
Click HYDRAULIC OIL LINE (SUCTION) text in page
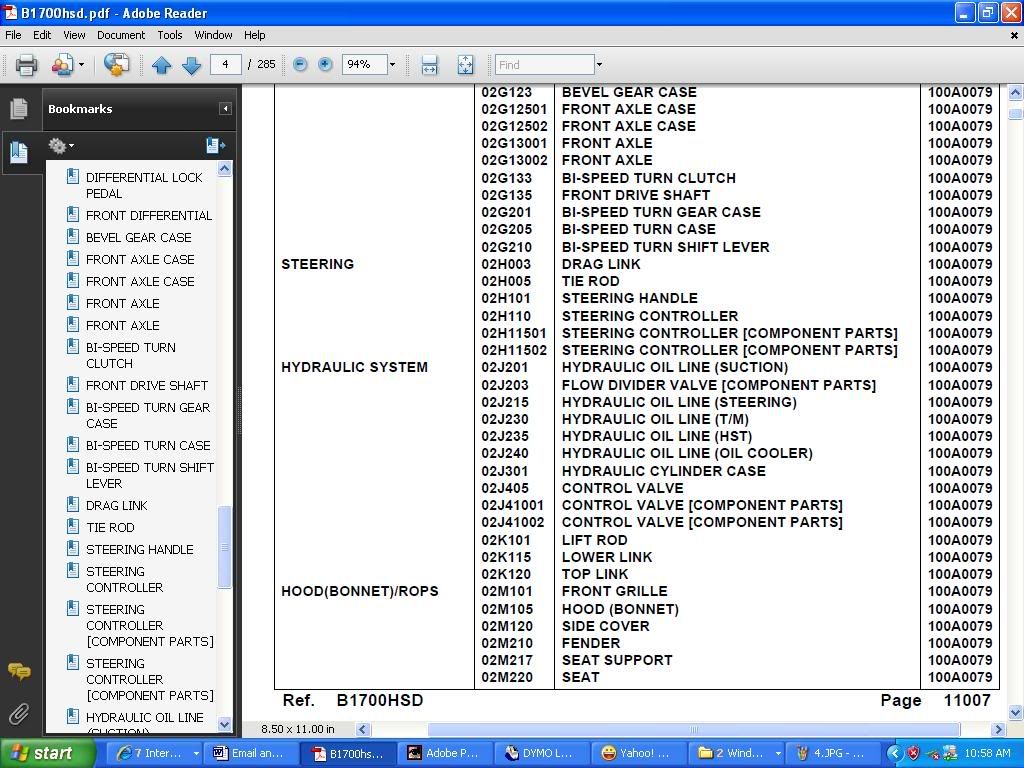click(675, 367)
